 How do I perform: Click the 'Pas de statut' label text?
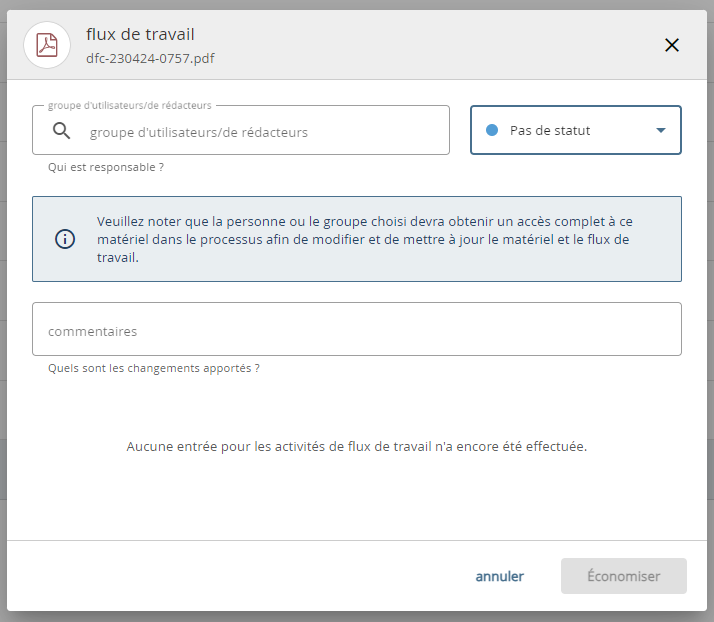click(x=550, y=130)
